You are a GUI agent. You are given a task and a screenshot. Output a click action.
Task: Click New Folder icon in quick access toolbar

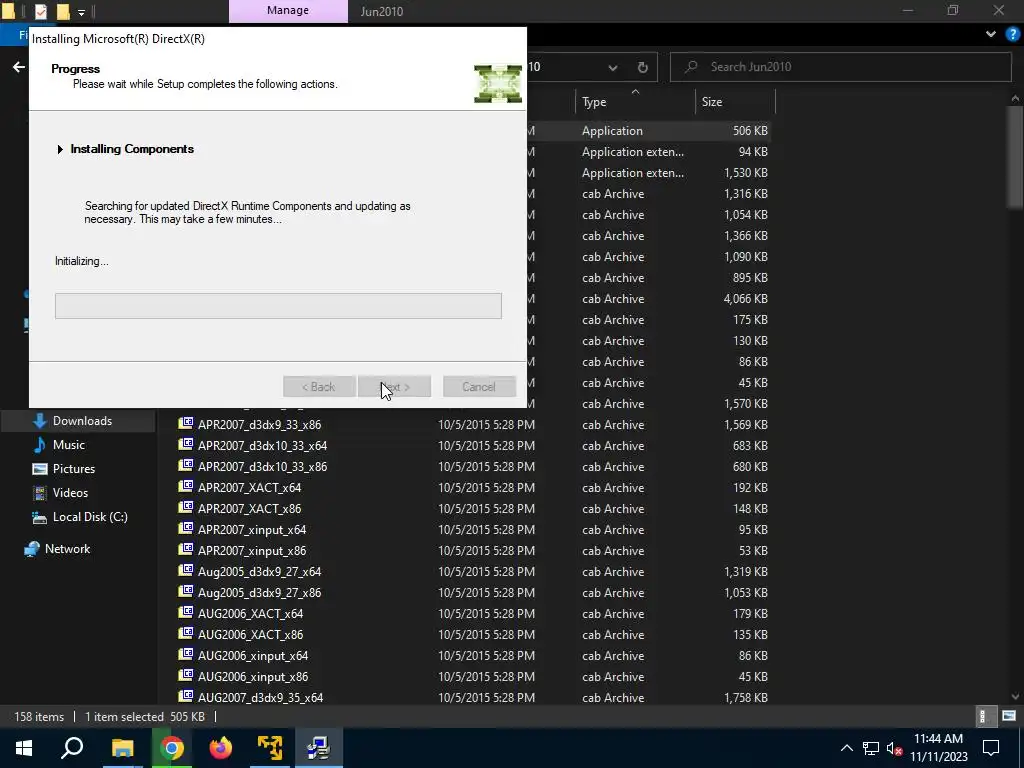coord(63,12)
